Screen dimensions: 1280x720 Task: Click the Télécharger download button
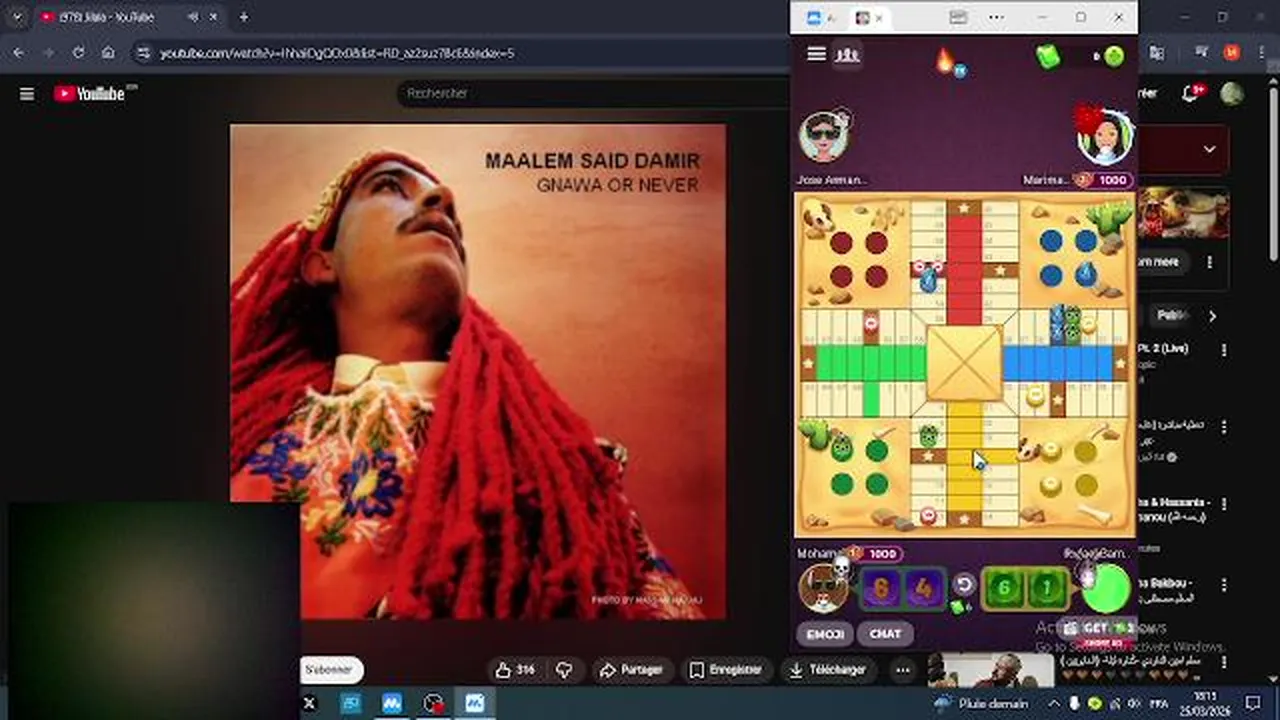(x=828, y=670)
